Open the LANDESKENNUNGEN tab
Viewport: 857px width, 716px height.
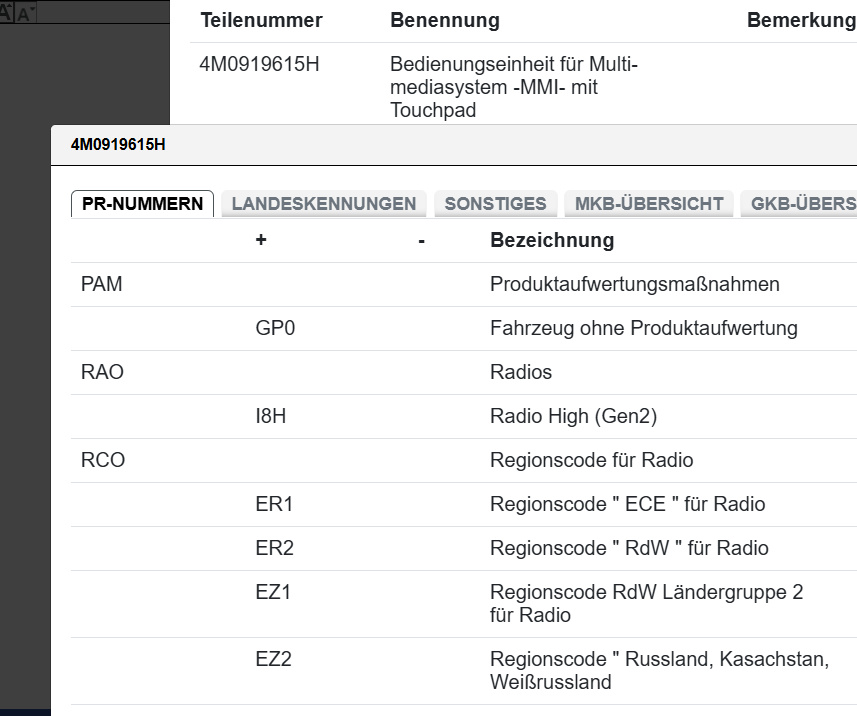point(324,204)
